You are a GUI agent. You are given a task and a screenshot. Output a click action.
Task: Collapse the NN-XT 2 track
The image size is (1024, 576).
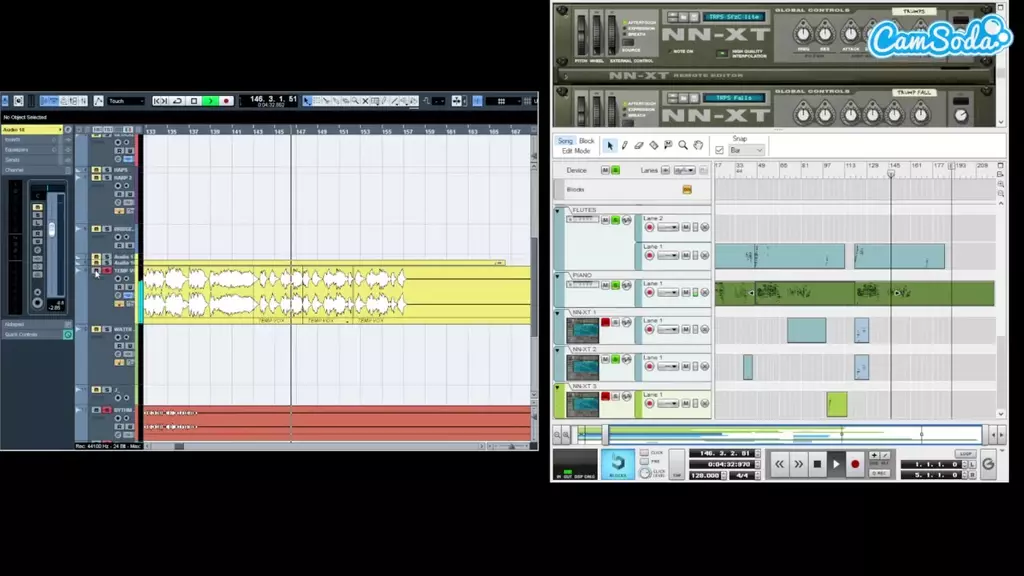coord(558,351)
